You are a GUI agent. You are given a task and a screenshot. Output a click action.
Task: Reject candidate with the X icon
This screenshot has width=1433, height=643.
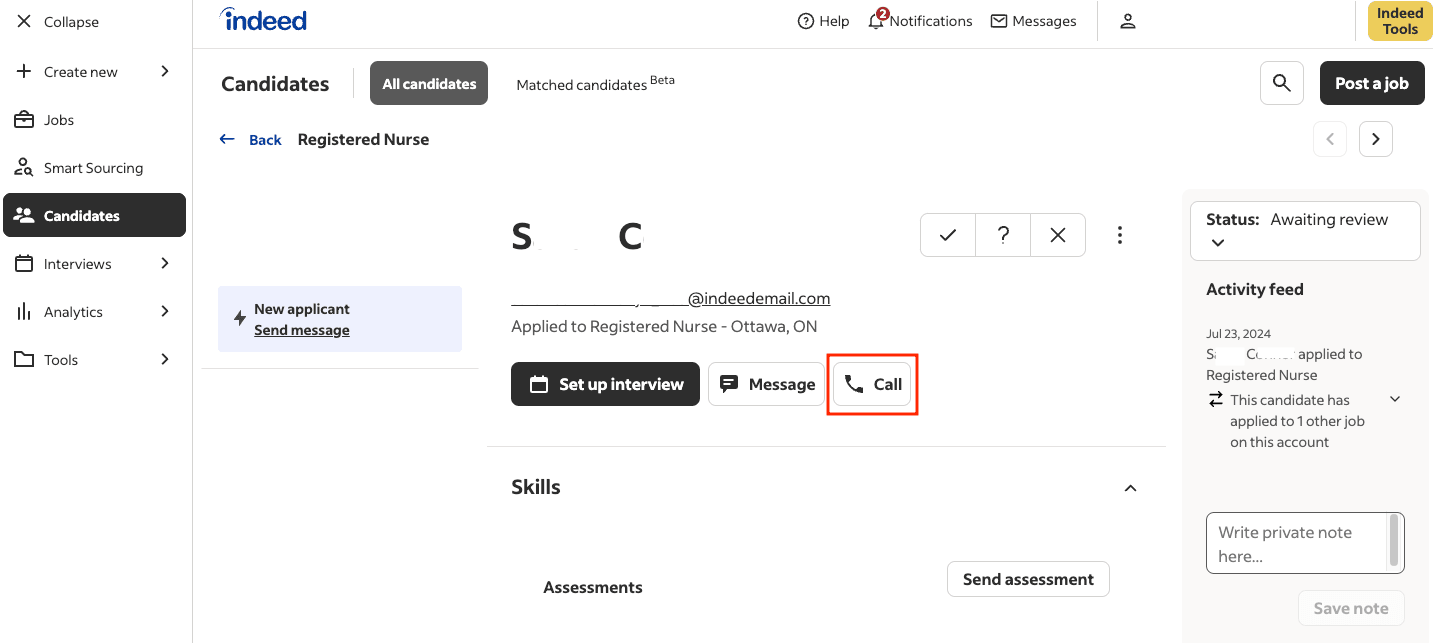pos(1058,235)
